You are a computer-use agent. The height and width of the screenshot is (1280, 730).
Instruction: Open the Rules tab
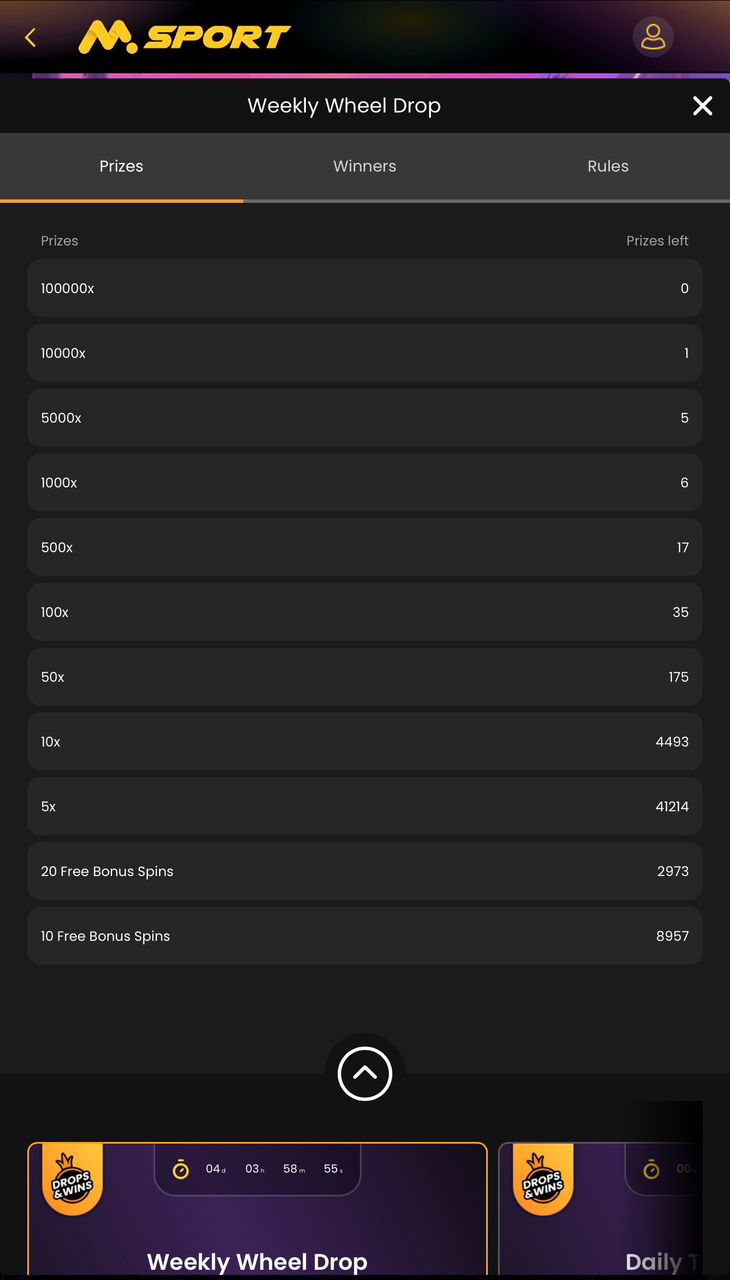tap(608, 166)
